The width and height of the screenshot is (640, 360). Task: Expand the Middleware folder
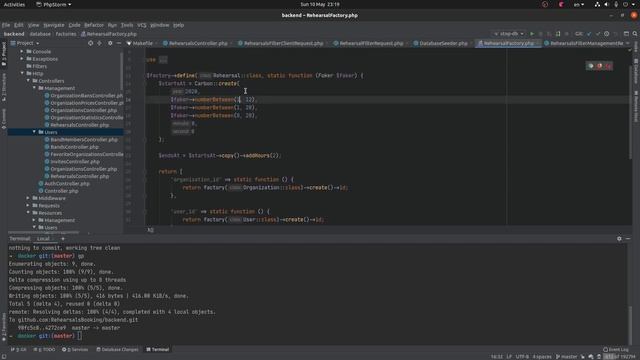pyautogui.click(x=28, y=198)
